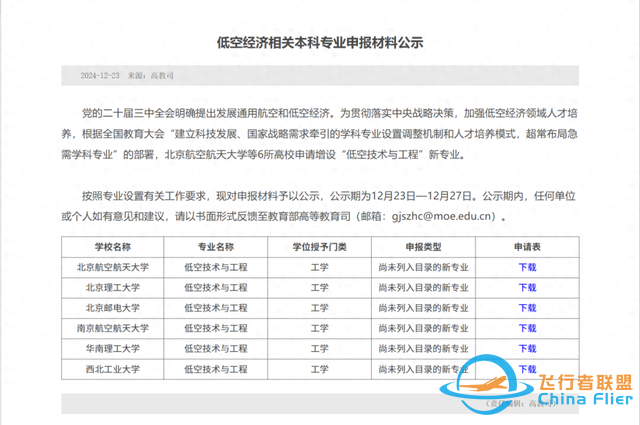Click 尚未列入目录的新专业 in 华南理工大学 row
The width and height of the screenshot is (640, 425).
(423, 349)
